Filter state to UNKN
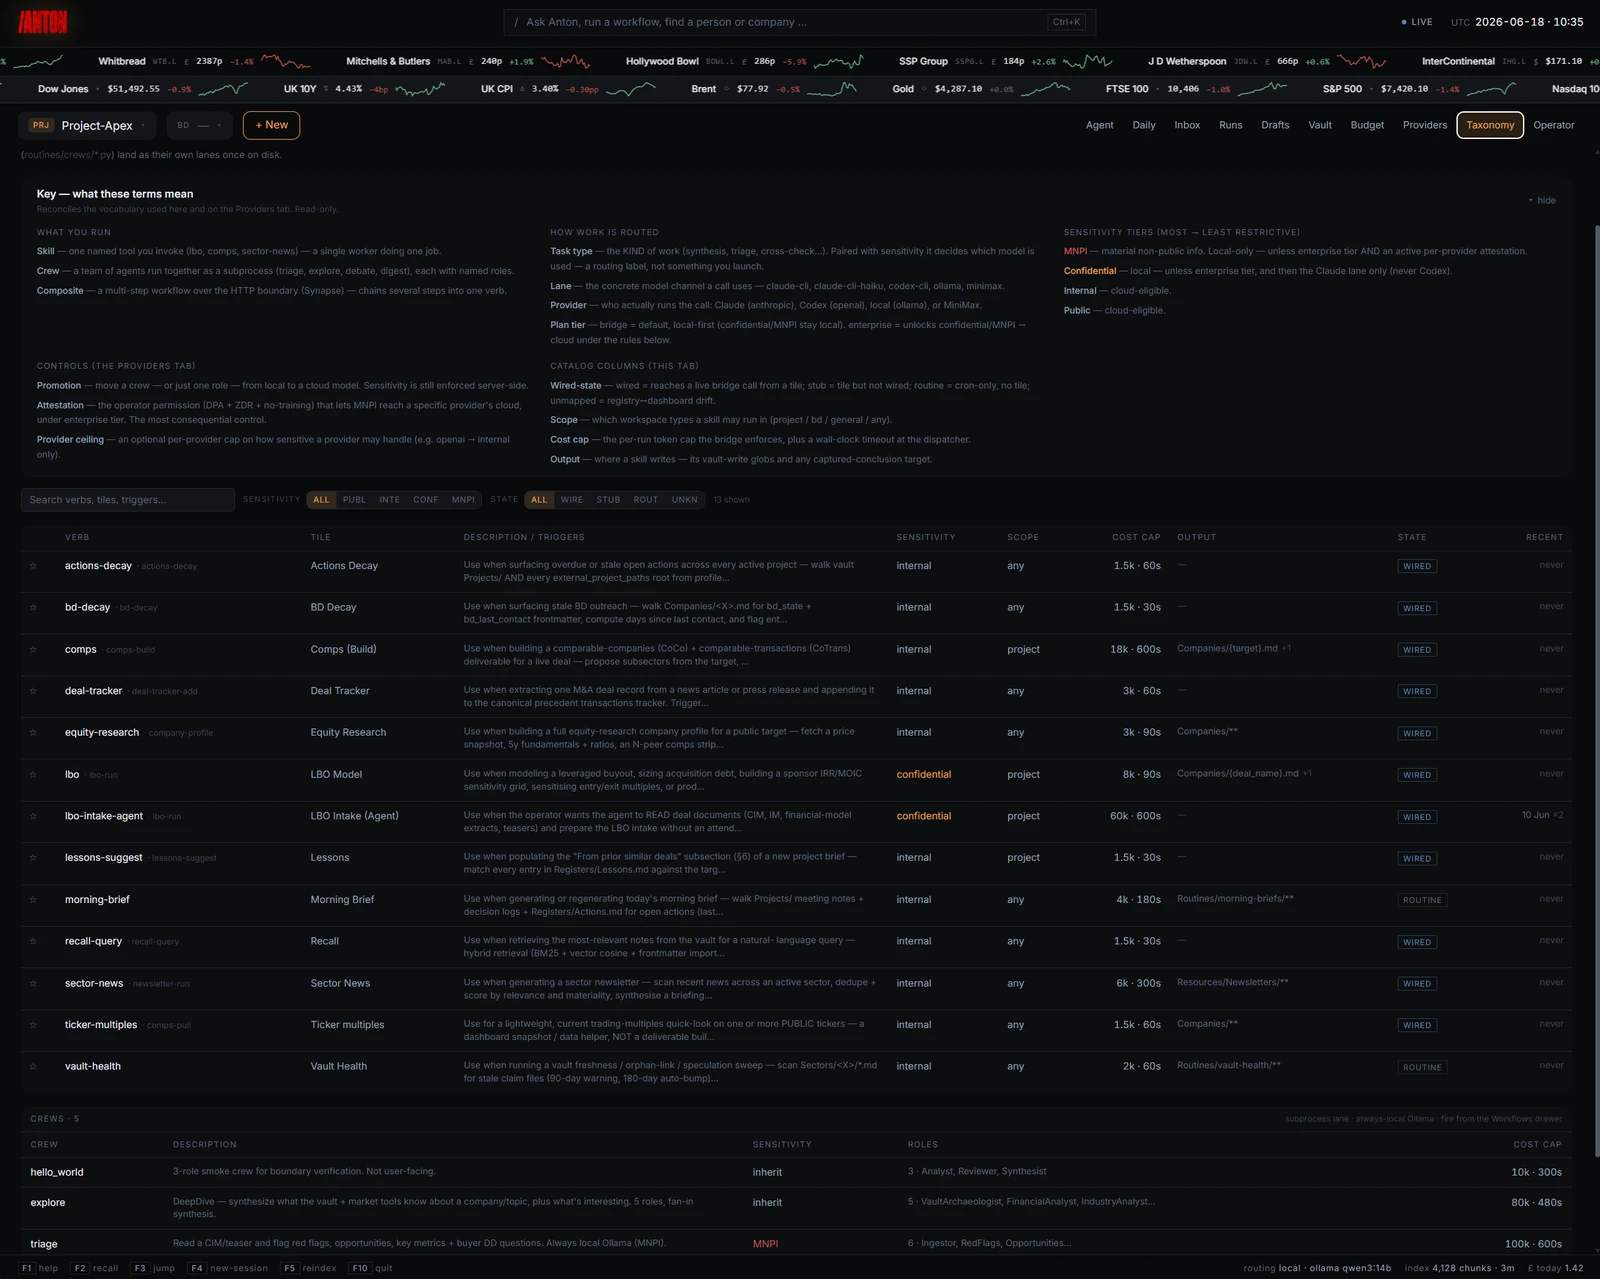This screenshot has height=1279, width=1600. (685, 500)
